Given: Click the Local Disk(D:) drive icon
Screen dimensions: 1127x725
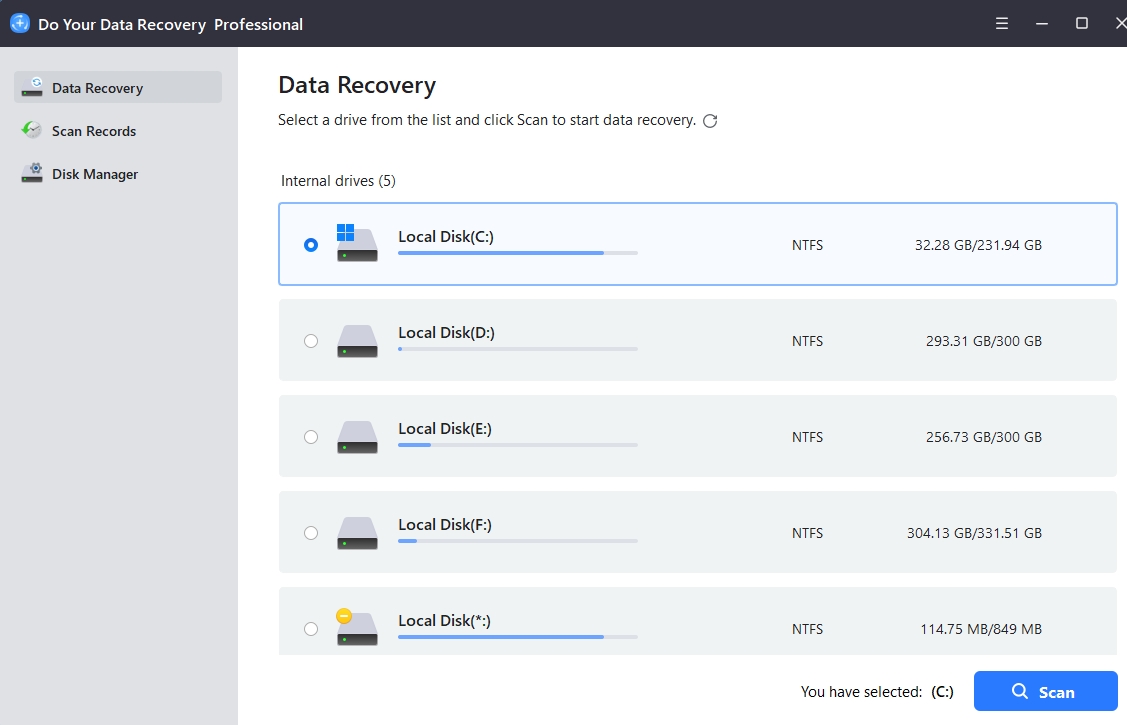Looking at the screenshot, I should [x=357, y=340].
